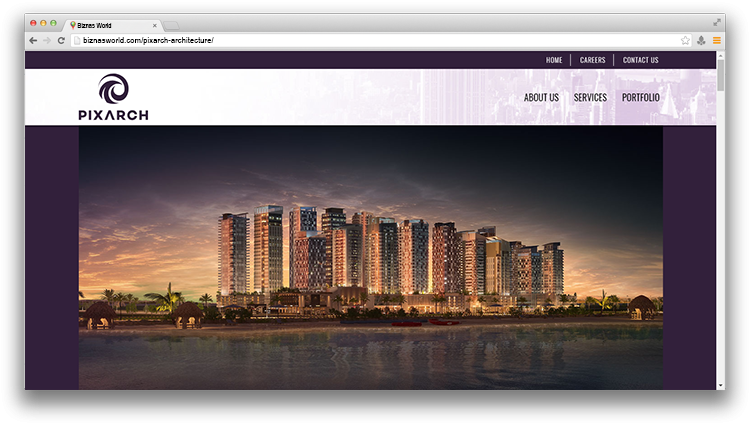The height and width of the screenshot is (425, 750).
Task: Click the extension icon beside the bookmark star
Action: (701, 40)
